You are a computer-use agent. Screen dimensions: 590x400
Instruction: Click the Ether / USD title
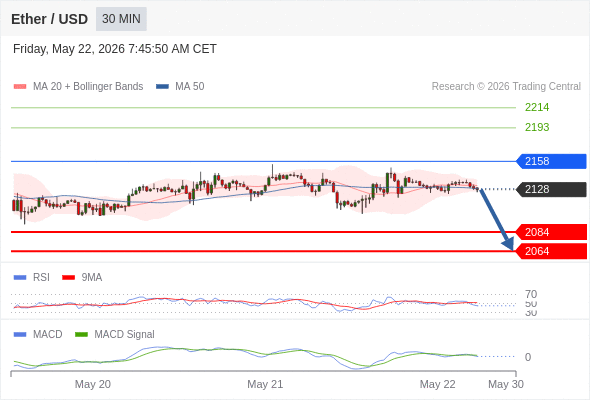[49, 19]
